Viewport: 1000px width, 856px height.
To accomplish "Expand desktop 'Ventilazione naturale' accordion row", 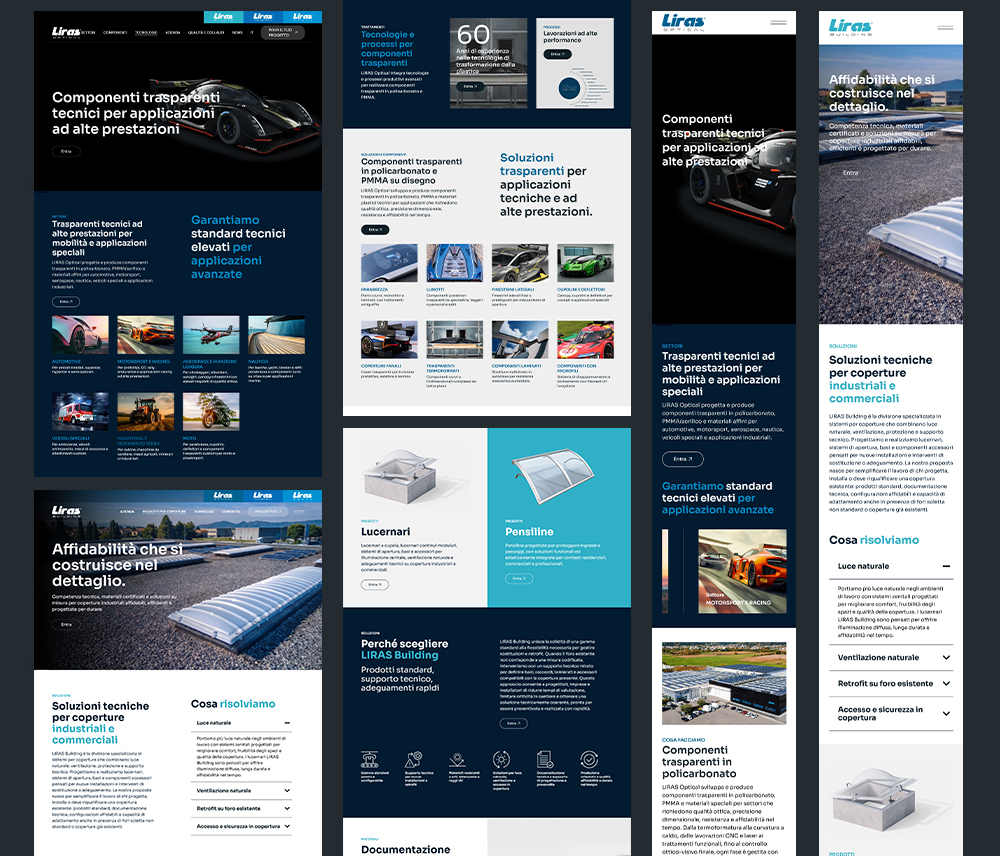I will click(243, 791).
